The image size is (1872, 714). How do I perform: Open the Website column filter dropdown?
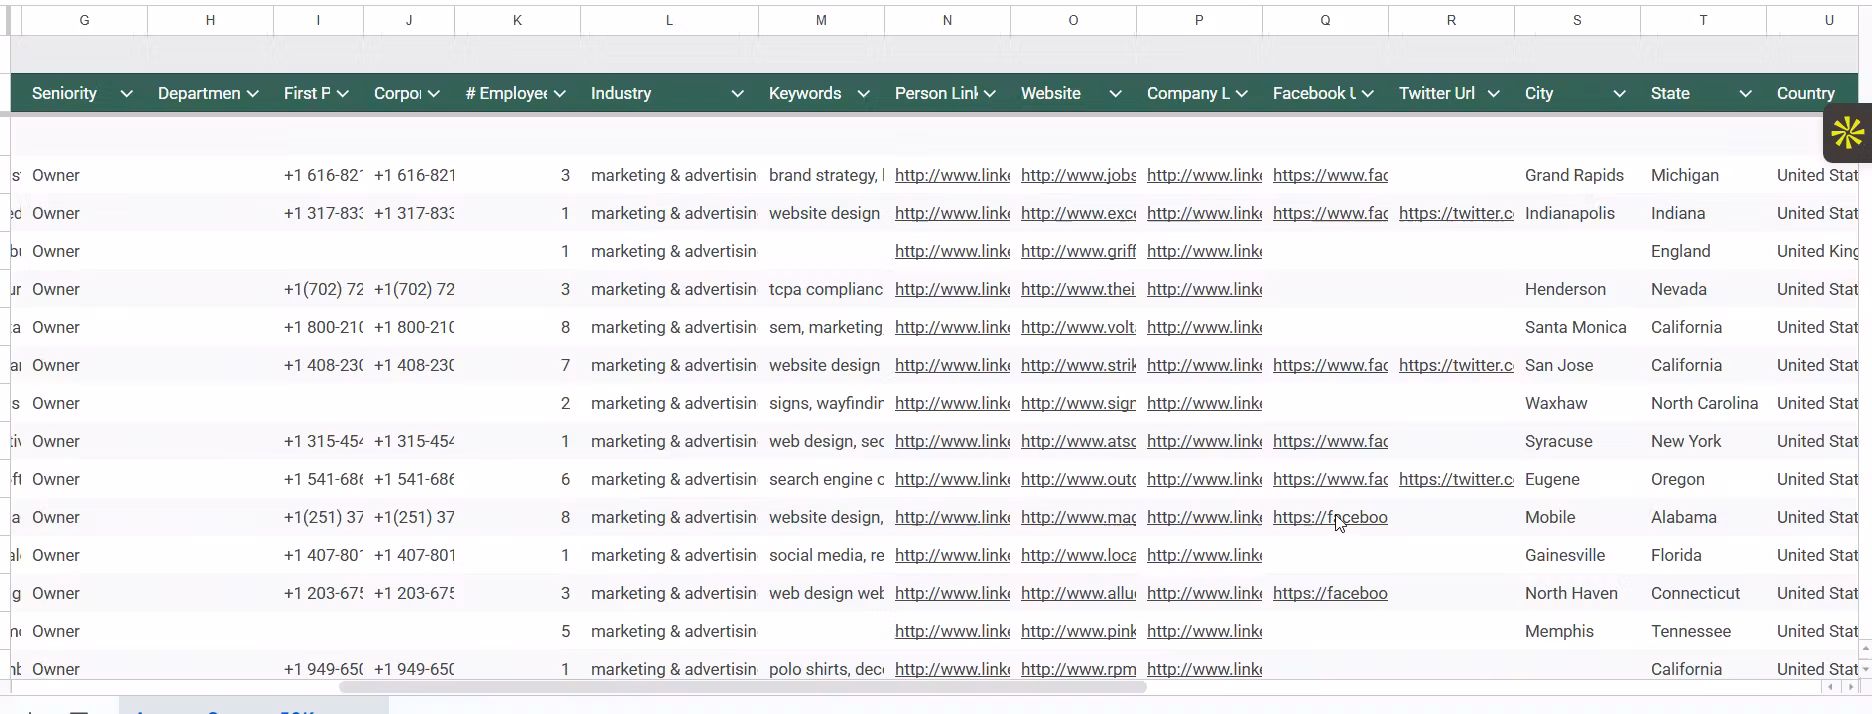click(x=1115, y=93)
